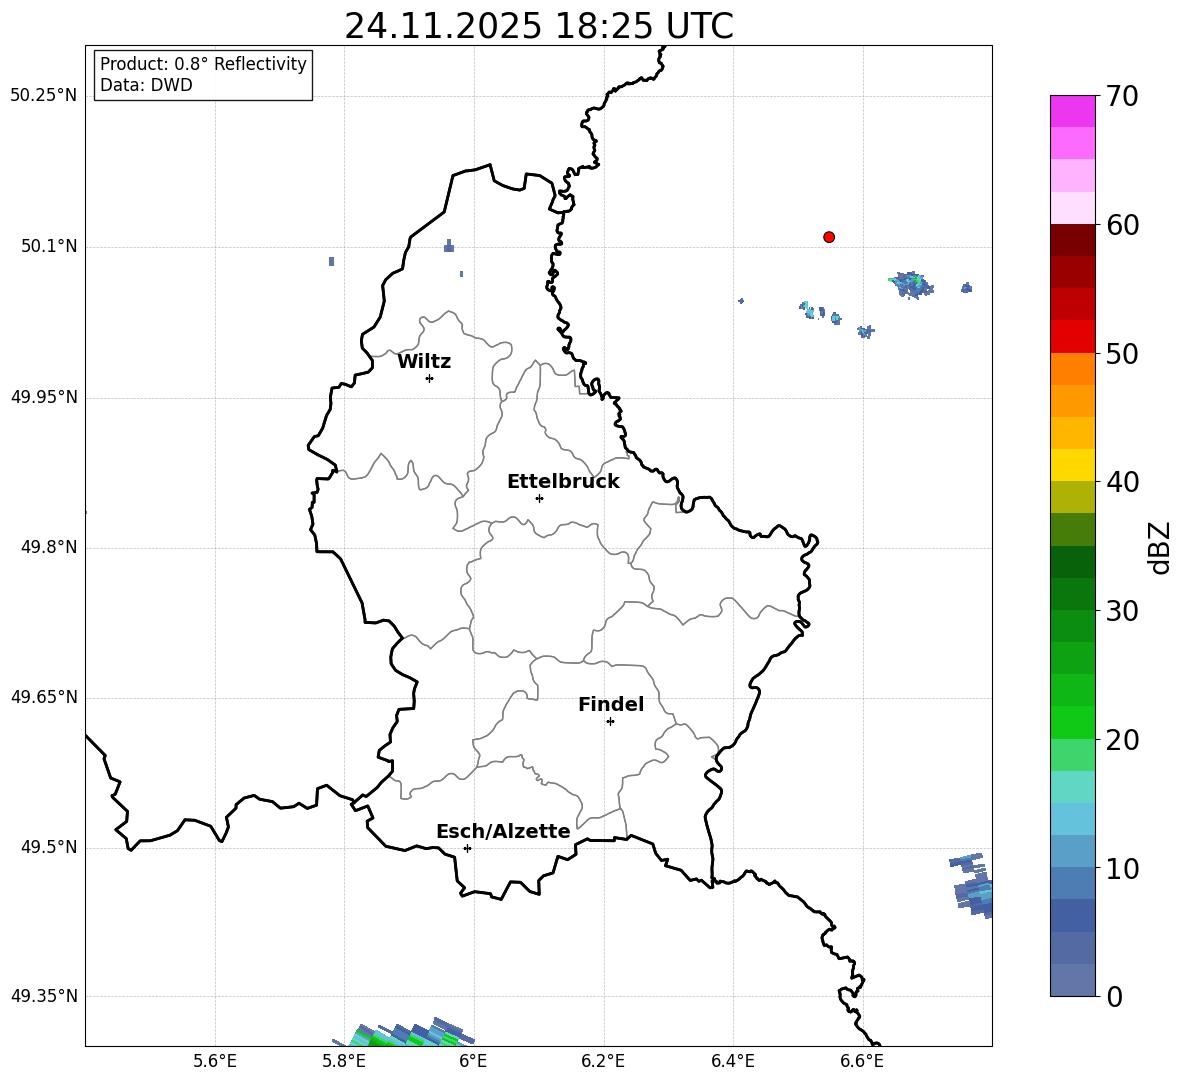
Task: Click the Esch/Alzette station cross marker
Action: (467, 848)
